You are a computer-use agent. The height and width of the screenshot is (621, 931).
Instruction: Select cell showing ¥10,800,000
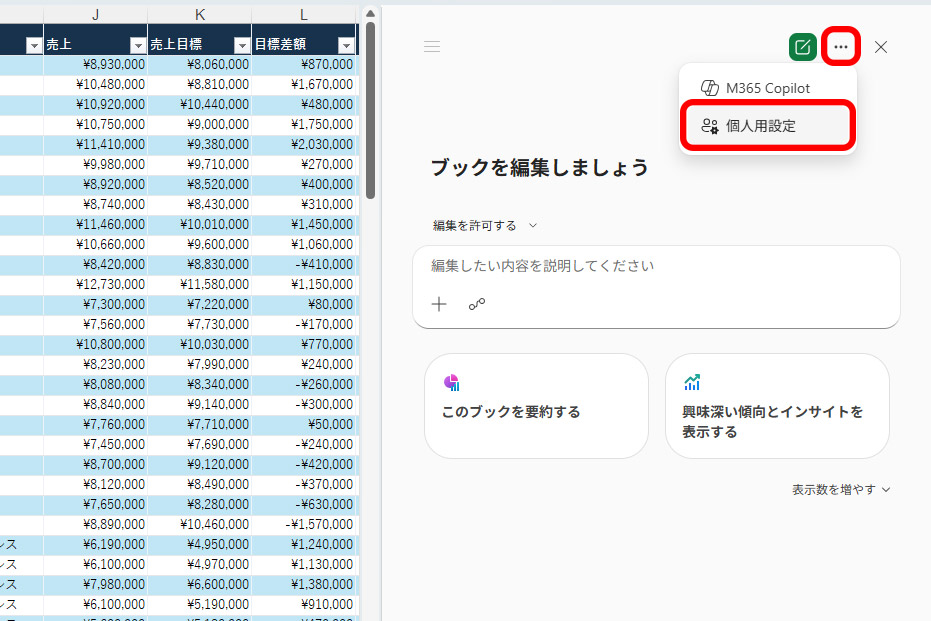[96, 344]
